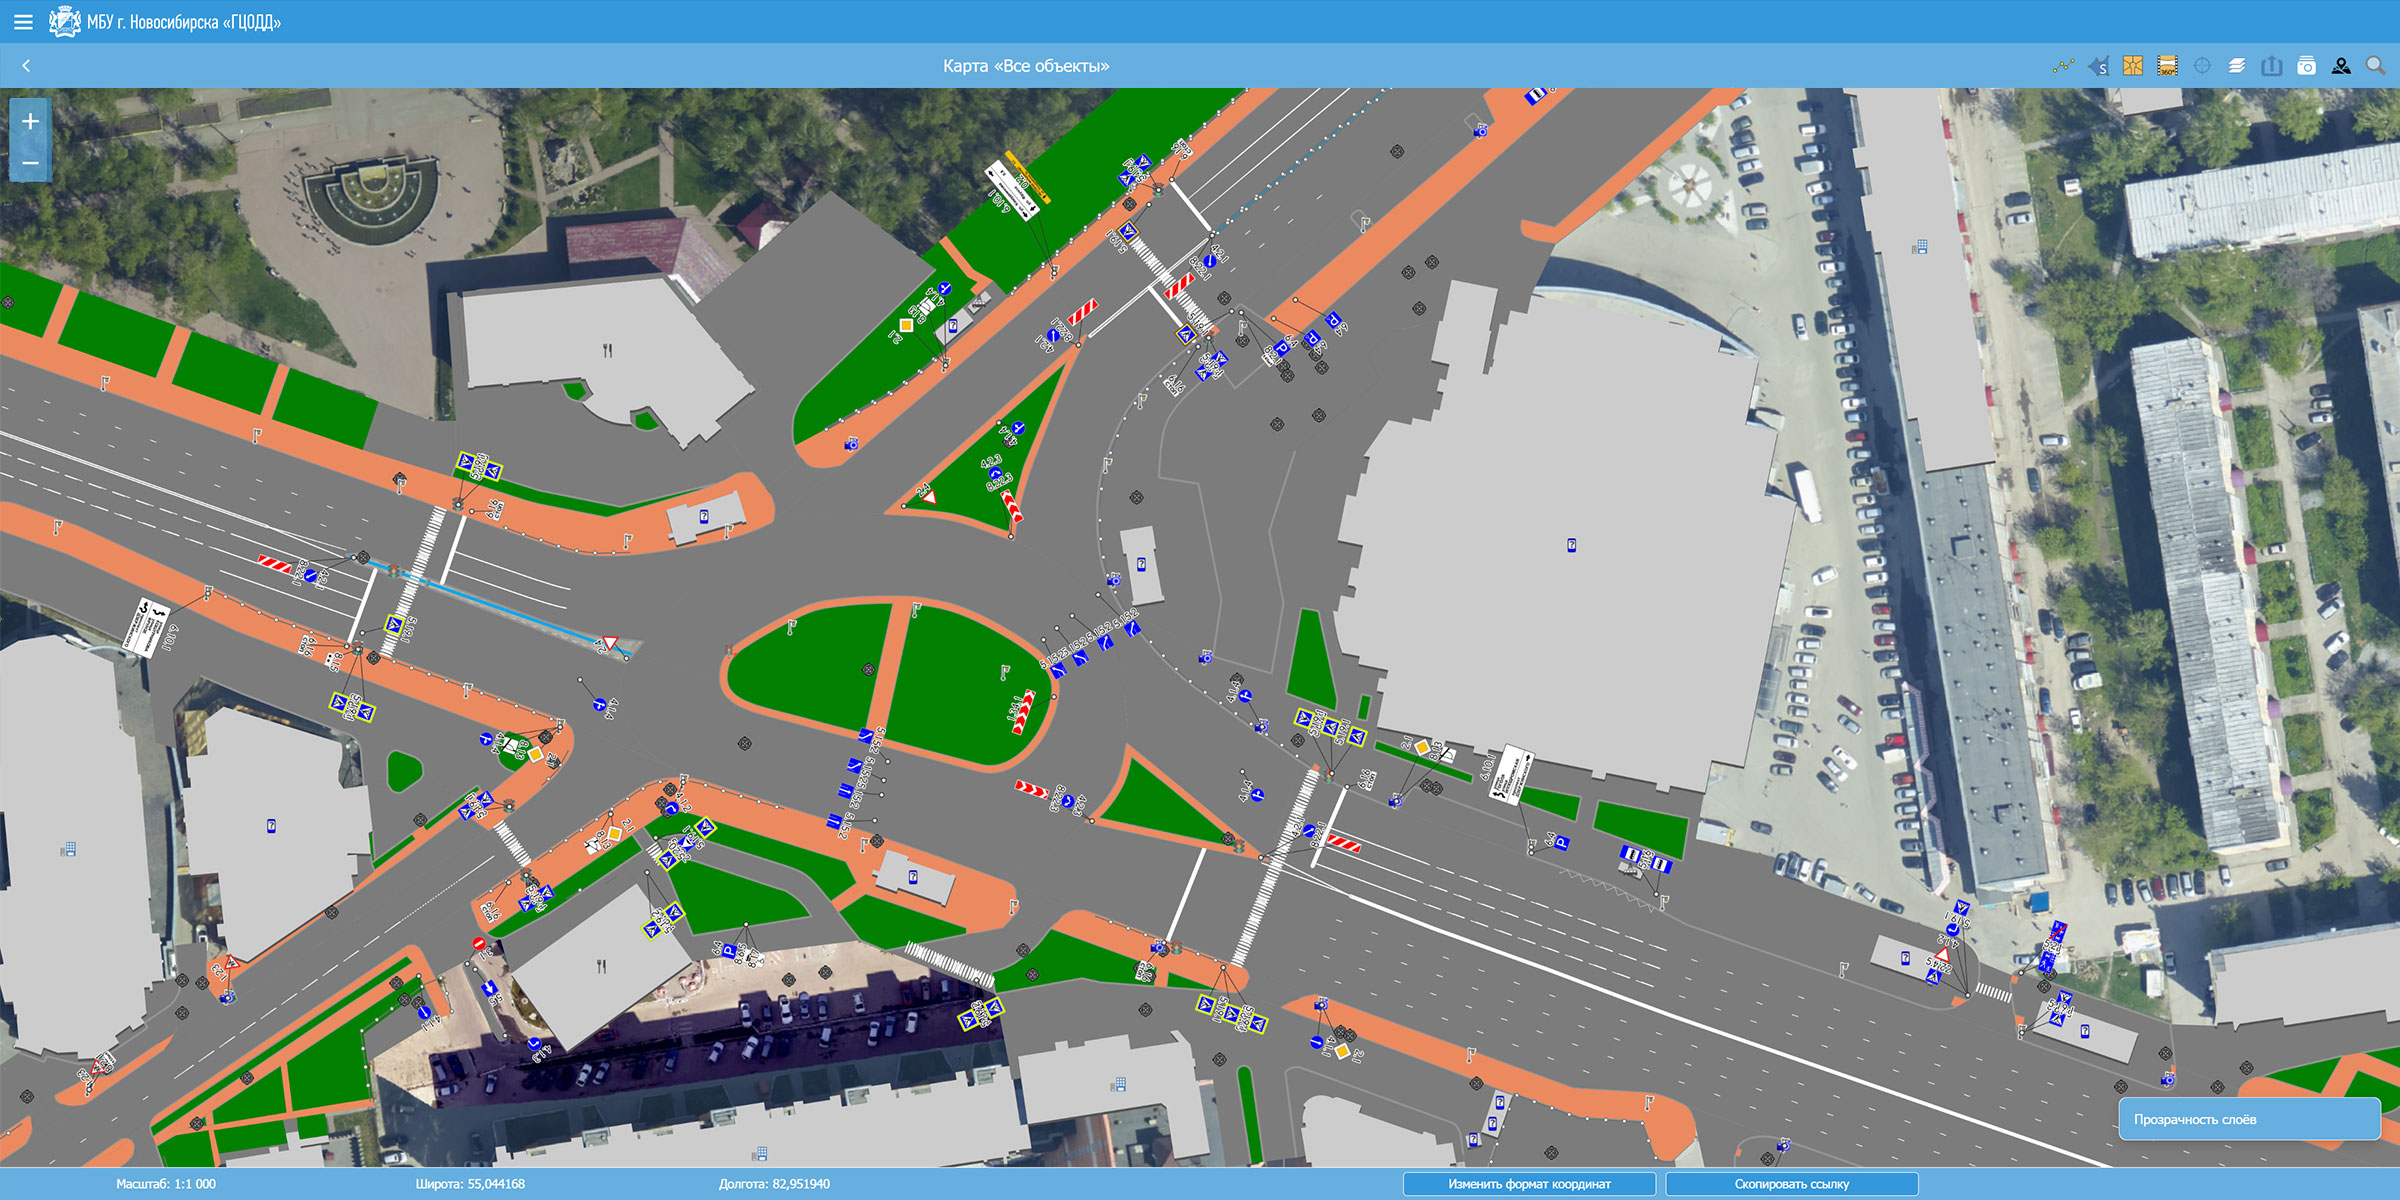This screenshot has height=1200, width=2400.
Task: Take a map snapshot with camera icon
Action: pyautogui.click(x=2306, y=66)
